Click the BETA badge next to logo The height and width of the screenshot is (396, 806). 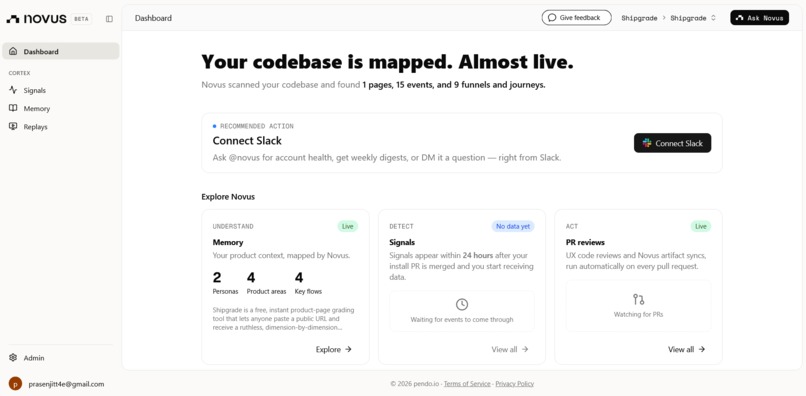[81, 19]
